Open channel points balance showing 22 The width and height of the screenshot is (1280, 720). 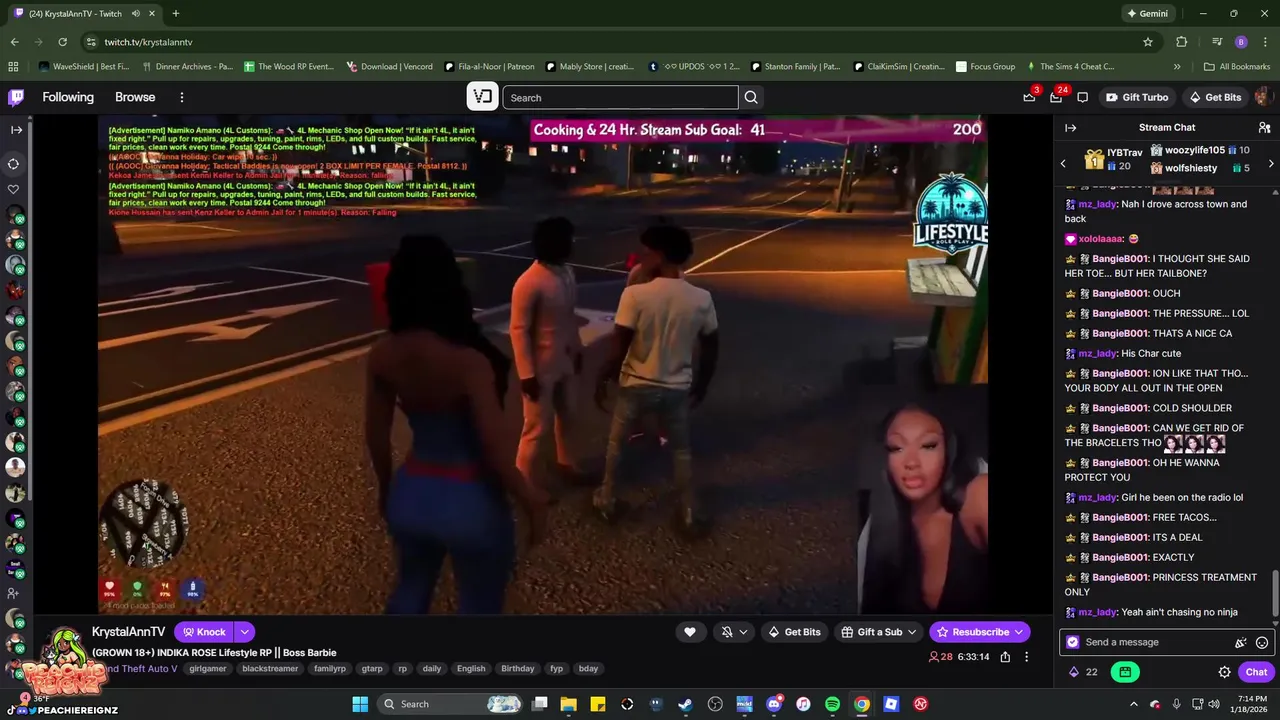(1083, 672)
